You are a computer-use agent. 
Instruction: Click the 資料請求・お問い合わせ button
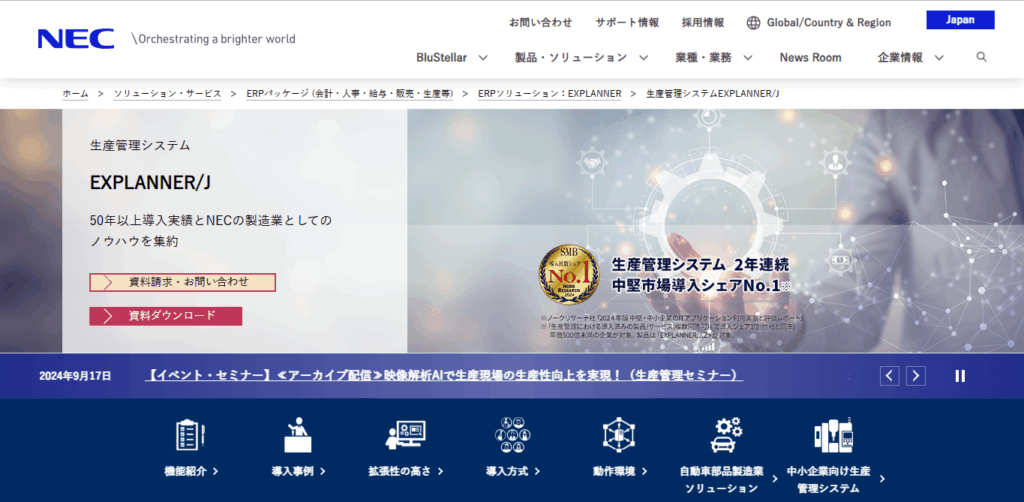[x=182, y=282]
